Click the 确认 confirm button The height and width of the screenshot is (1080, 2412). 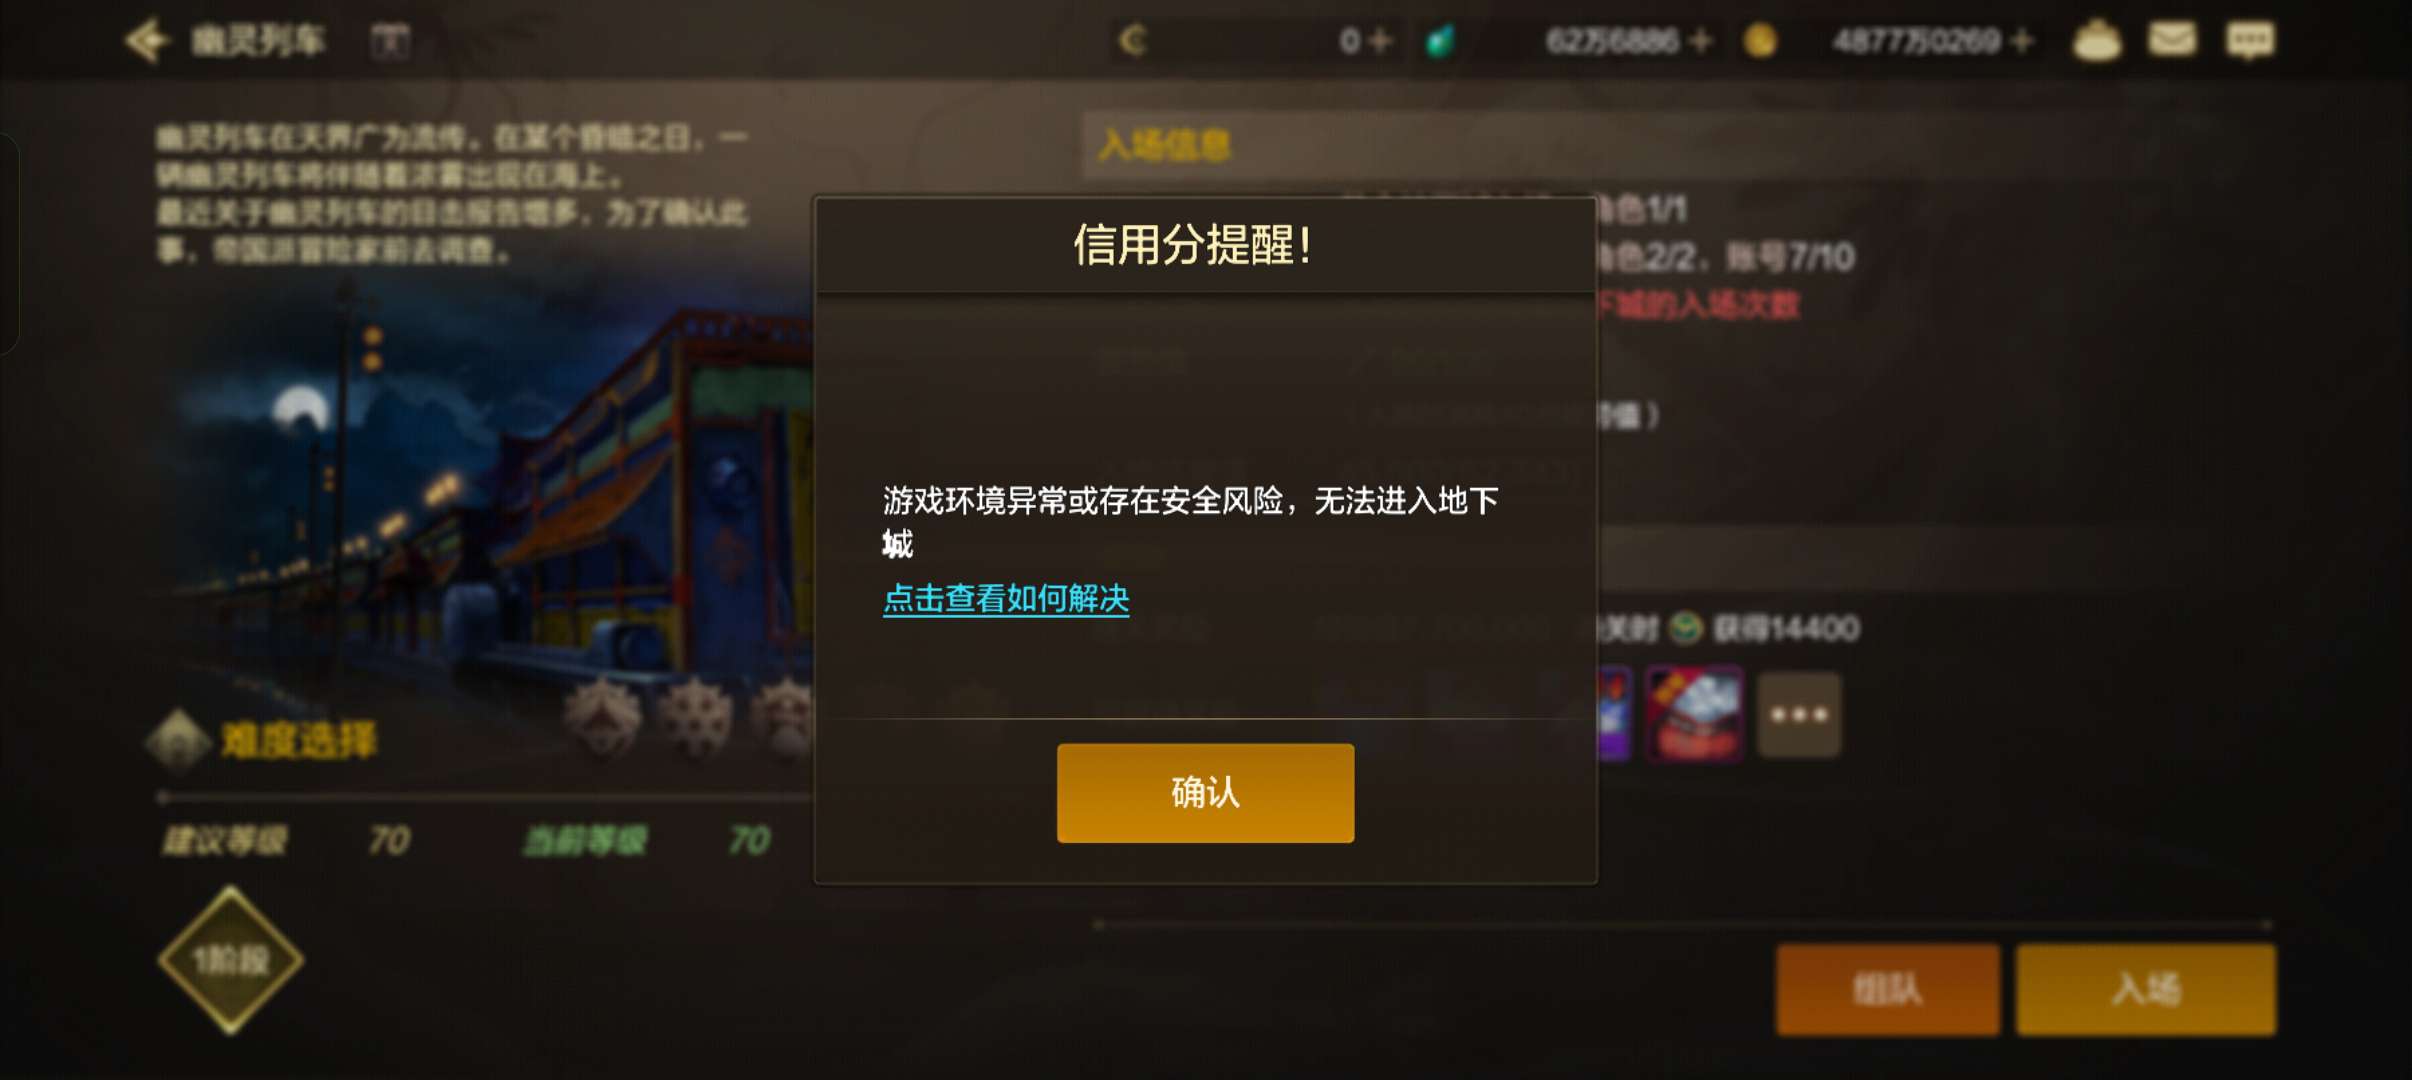tap(1205, 793)
